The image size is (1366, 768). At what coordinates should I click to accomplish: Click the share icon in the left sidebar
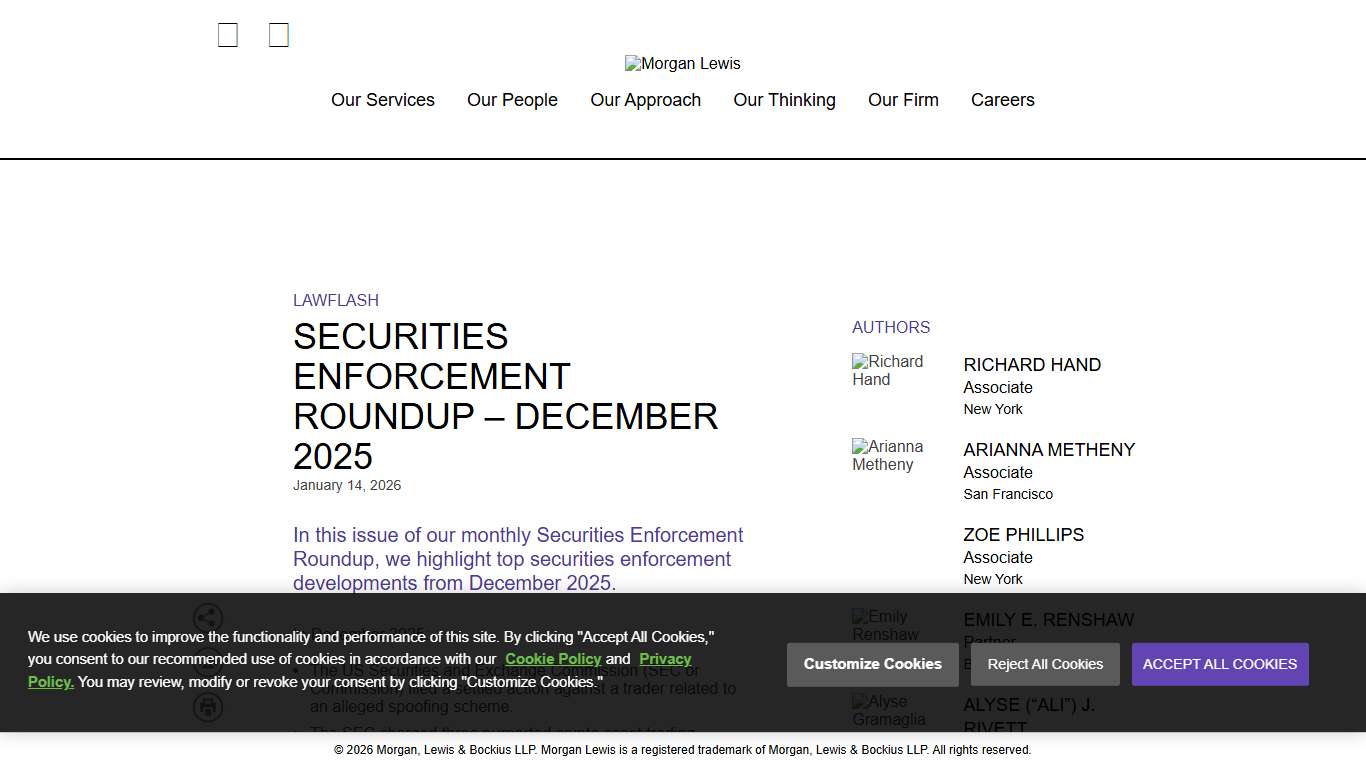point(208,618)
